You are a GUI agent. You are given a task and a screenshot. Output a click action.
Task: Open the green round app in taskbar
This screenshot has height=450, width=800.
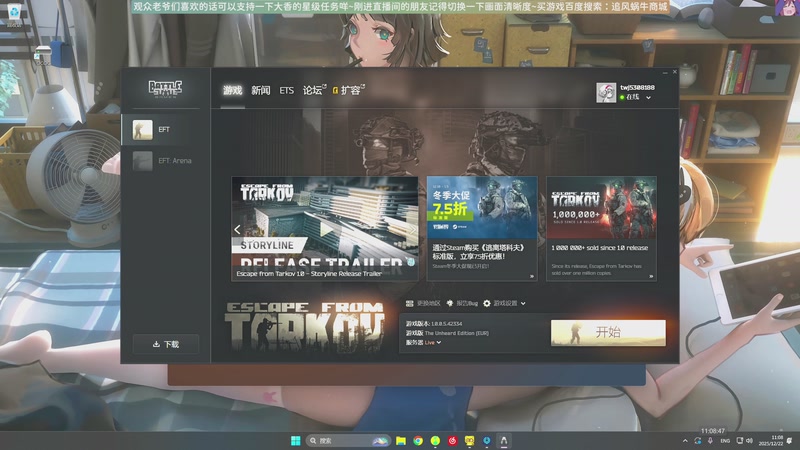tap(435, 440)
